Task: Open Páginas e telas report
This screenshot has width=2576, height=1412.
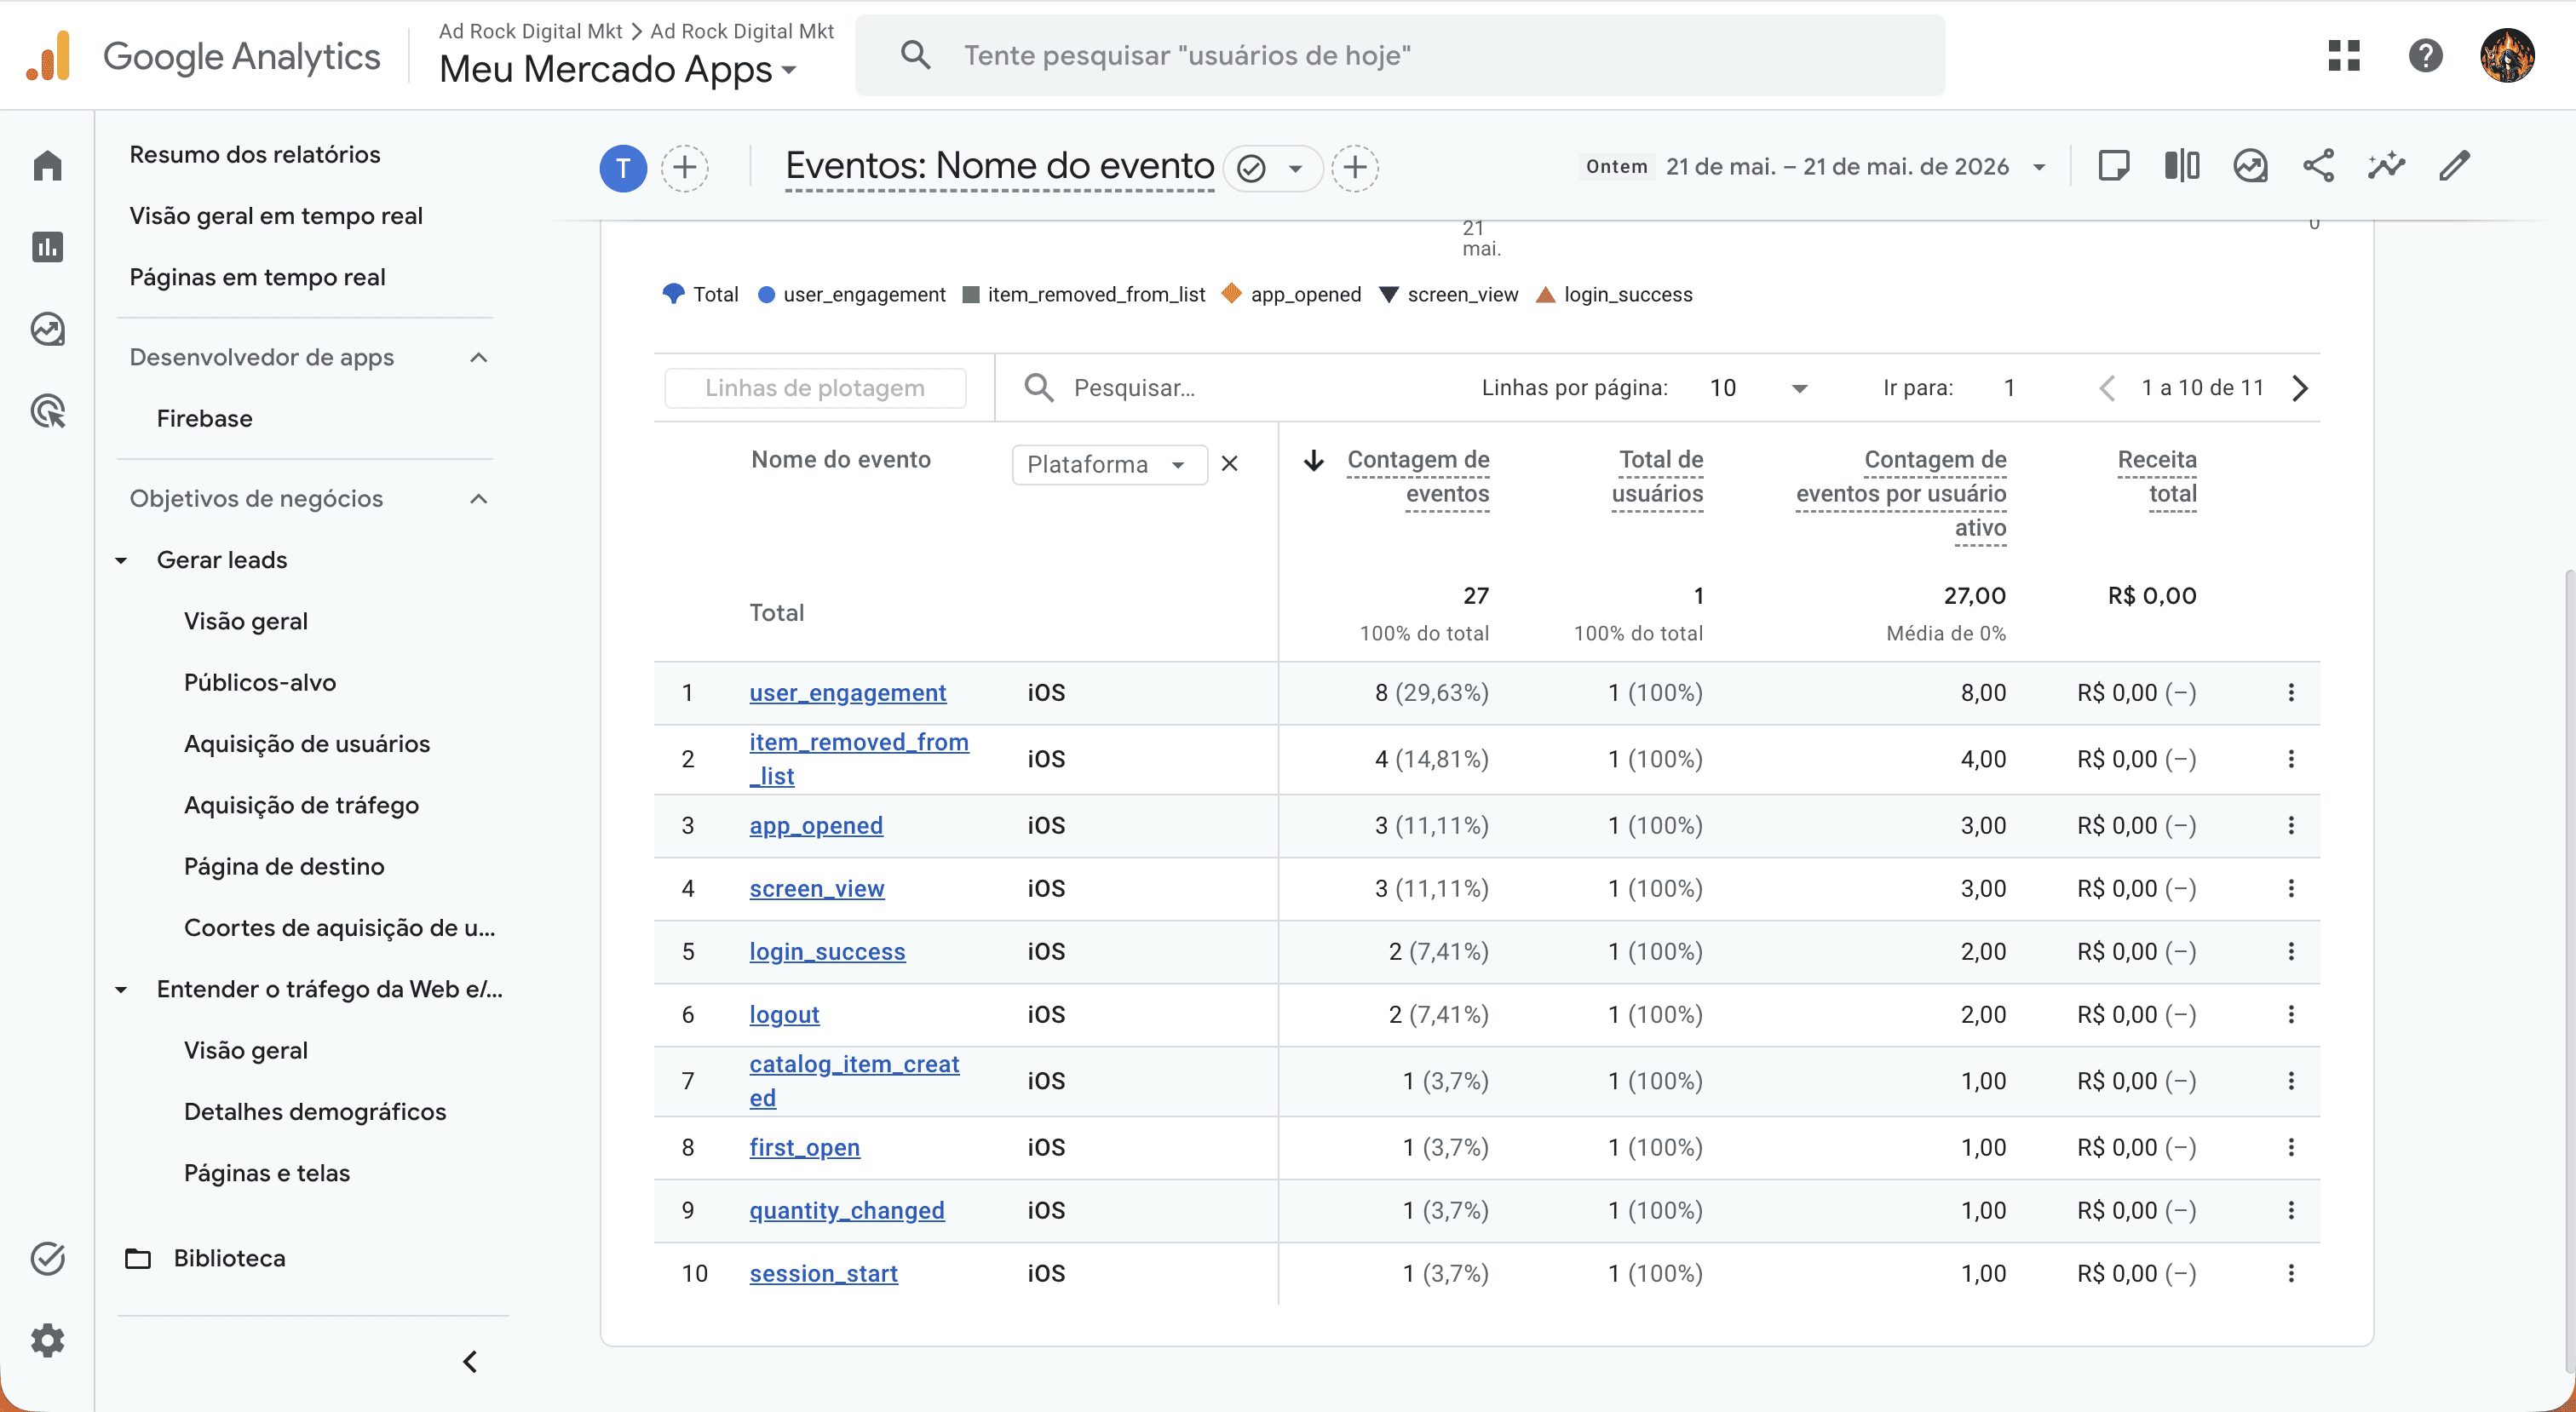Action: (267, 1173)
